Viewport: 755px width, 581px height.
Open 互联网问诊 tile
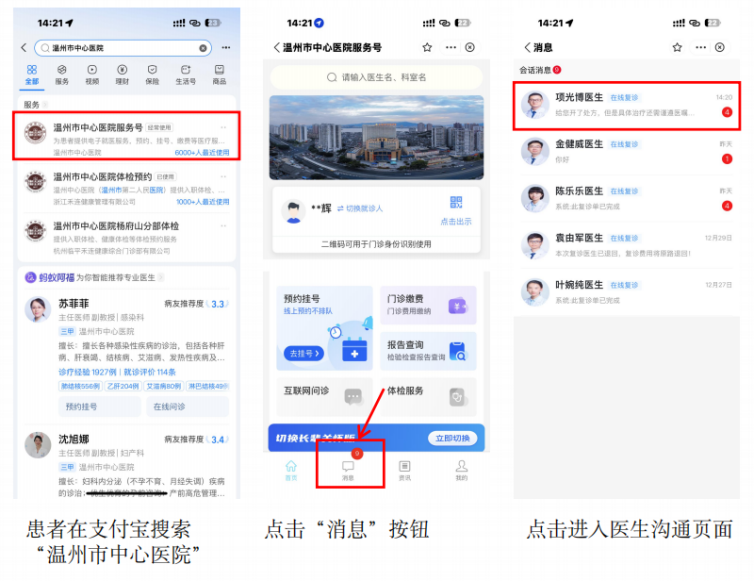click(x=324, y=397)
